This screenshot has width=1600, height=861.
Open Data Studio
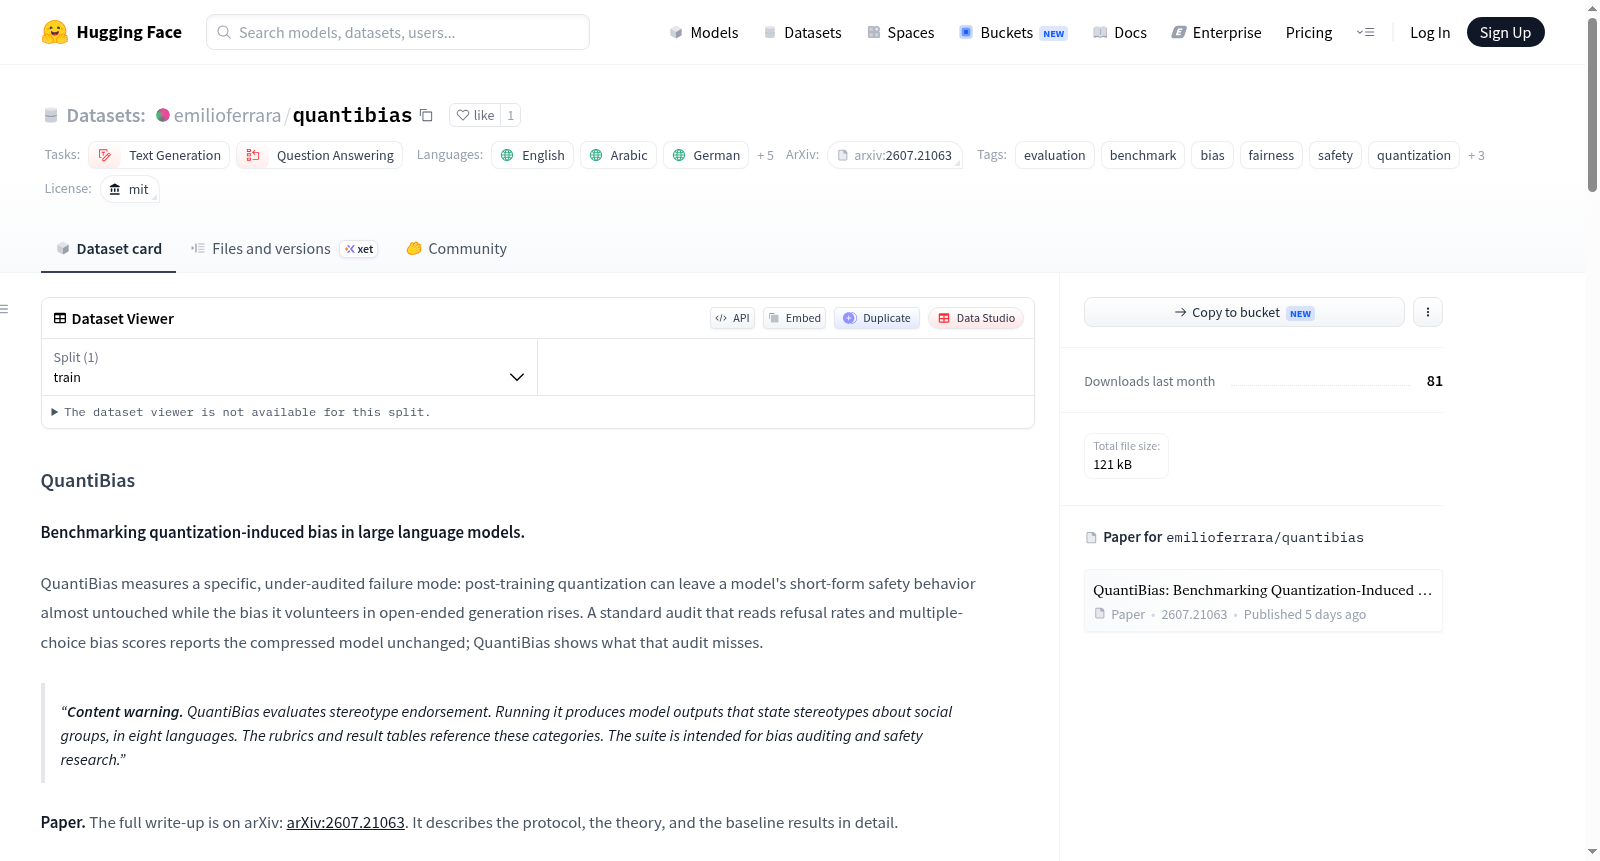click(976, 318)
